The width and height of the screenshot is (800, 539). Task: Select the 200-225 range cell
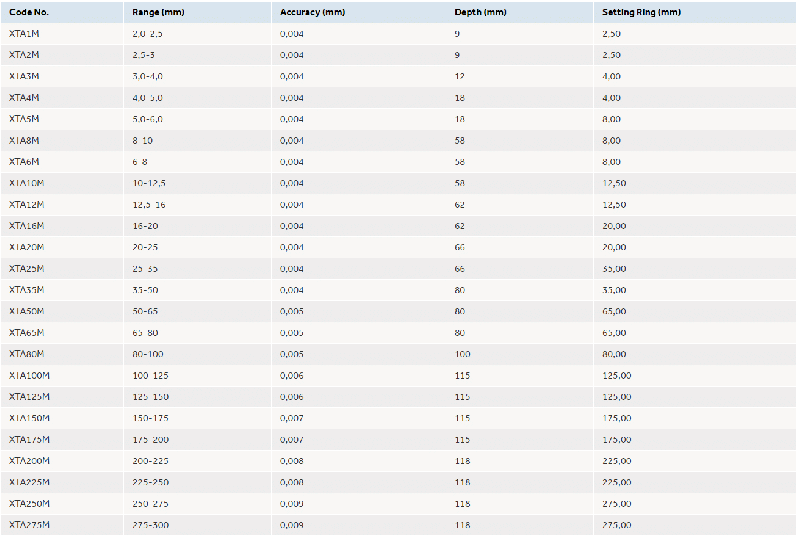click(150, 461)
